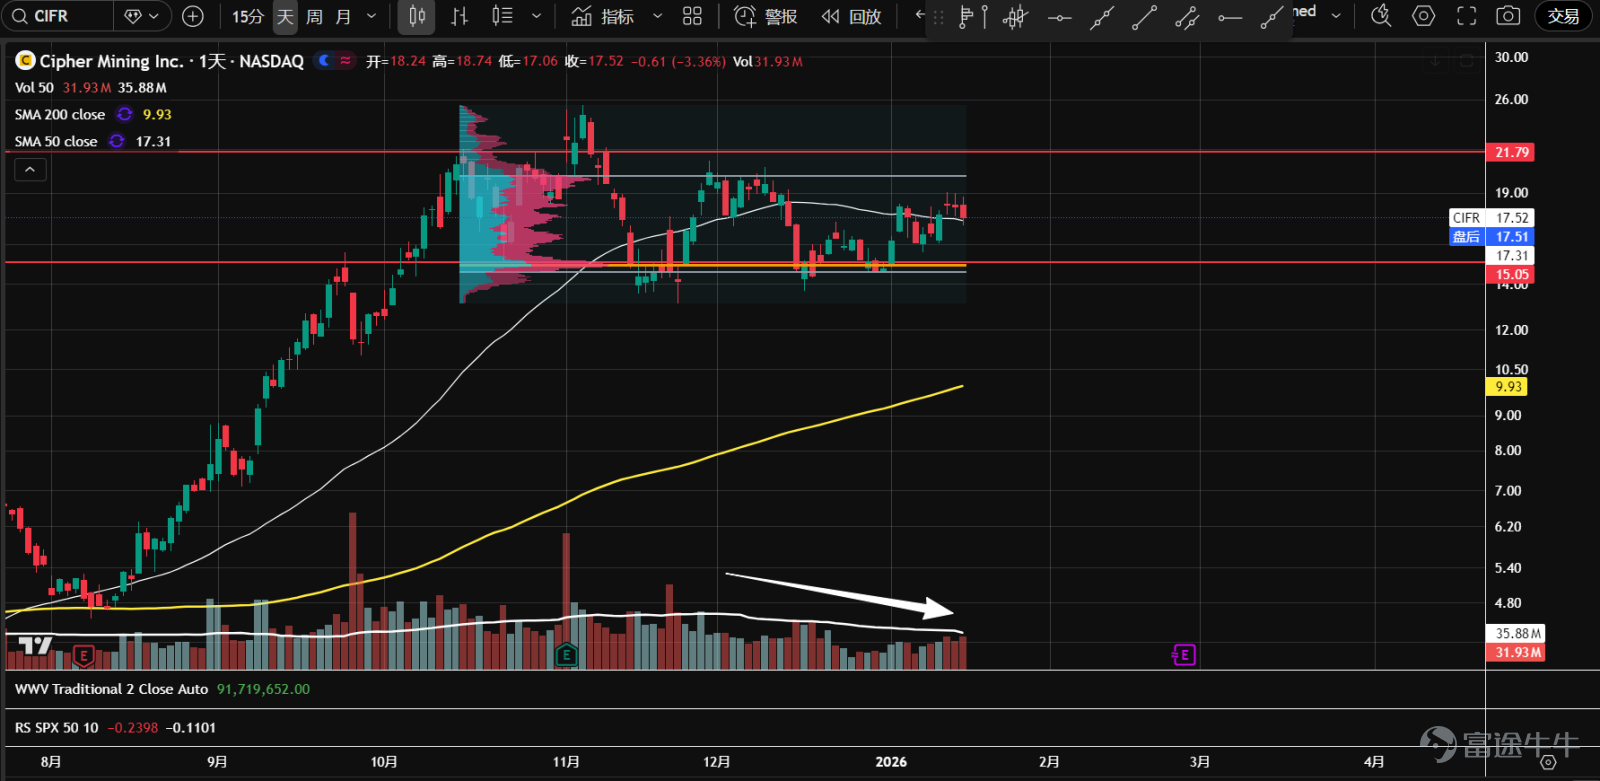
Task: Click the 21.79 red price level label
Action: click(x=1511, y=152)
